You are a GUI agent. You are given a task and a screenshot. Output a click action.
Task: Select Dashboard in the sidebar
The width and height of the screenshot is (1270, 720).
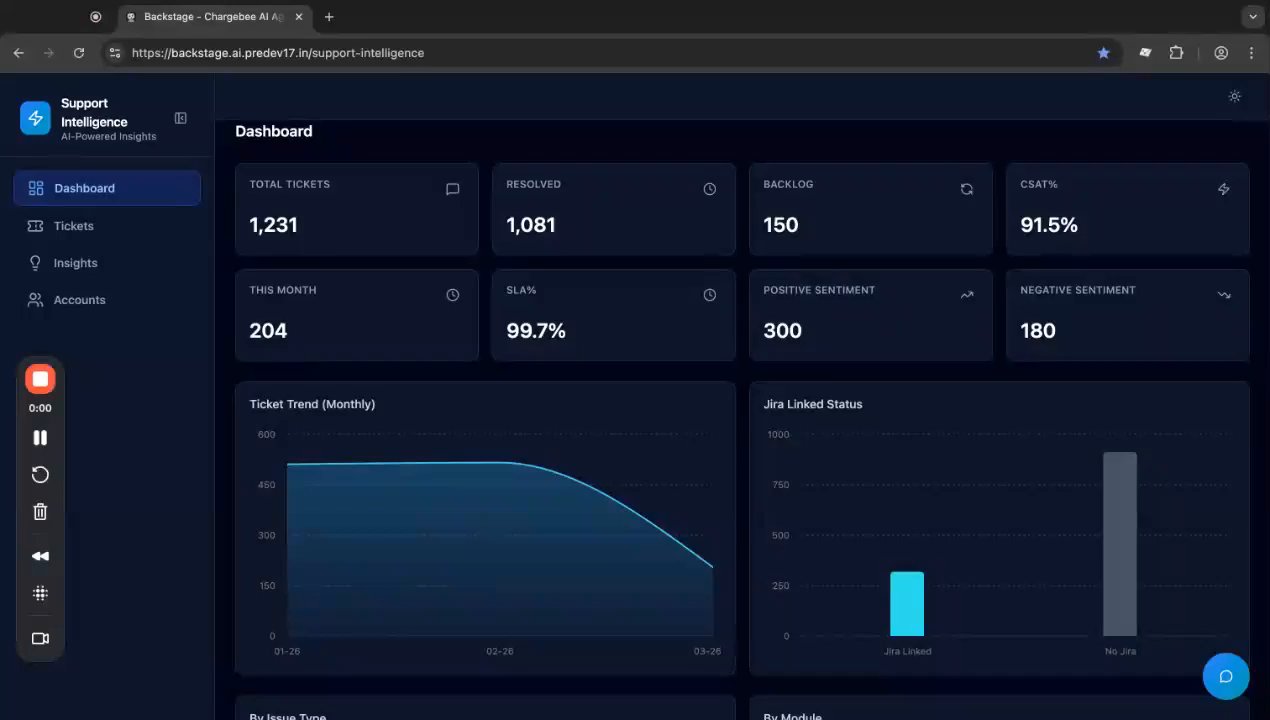pos(107,188)
